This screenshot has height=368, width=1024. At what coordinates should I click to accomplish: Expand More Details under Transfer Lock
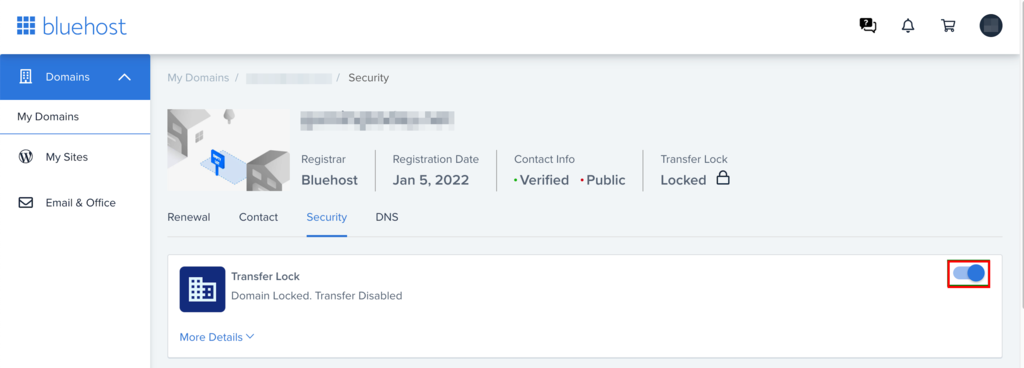click(217, 337)
